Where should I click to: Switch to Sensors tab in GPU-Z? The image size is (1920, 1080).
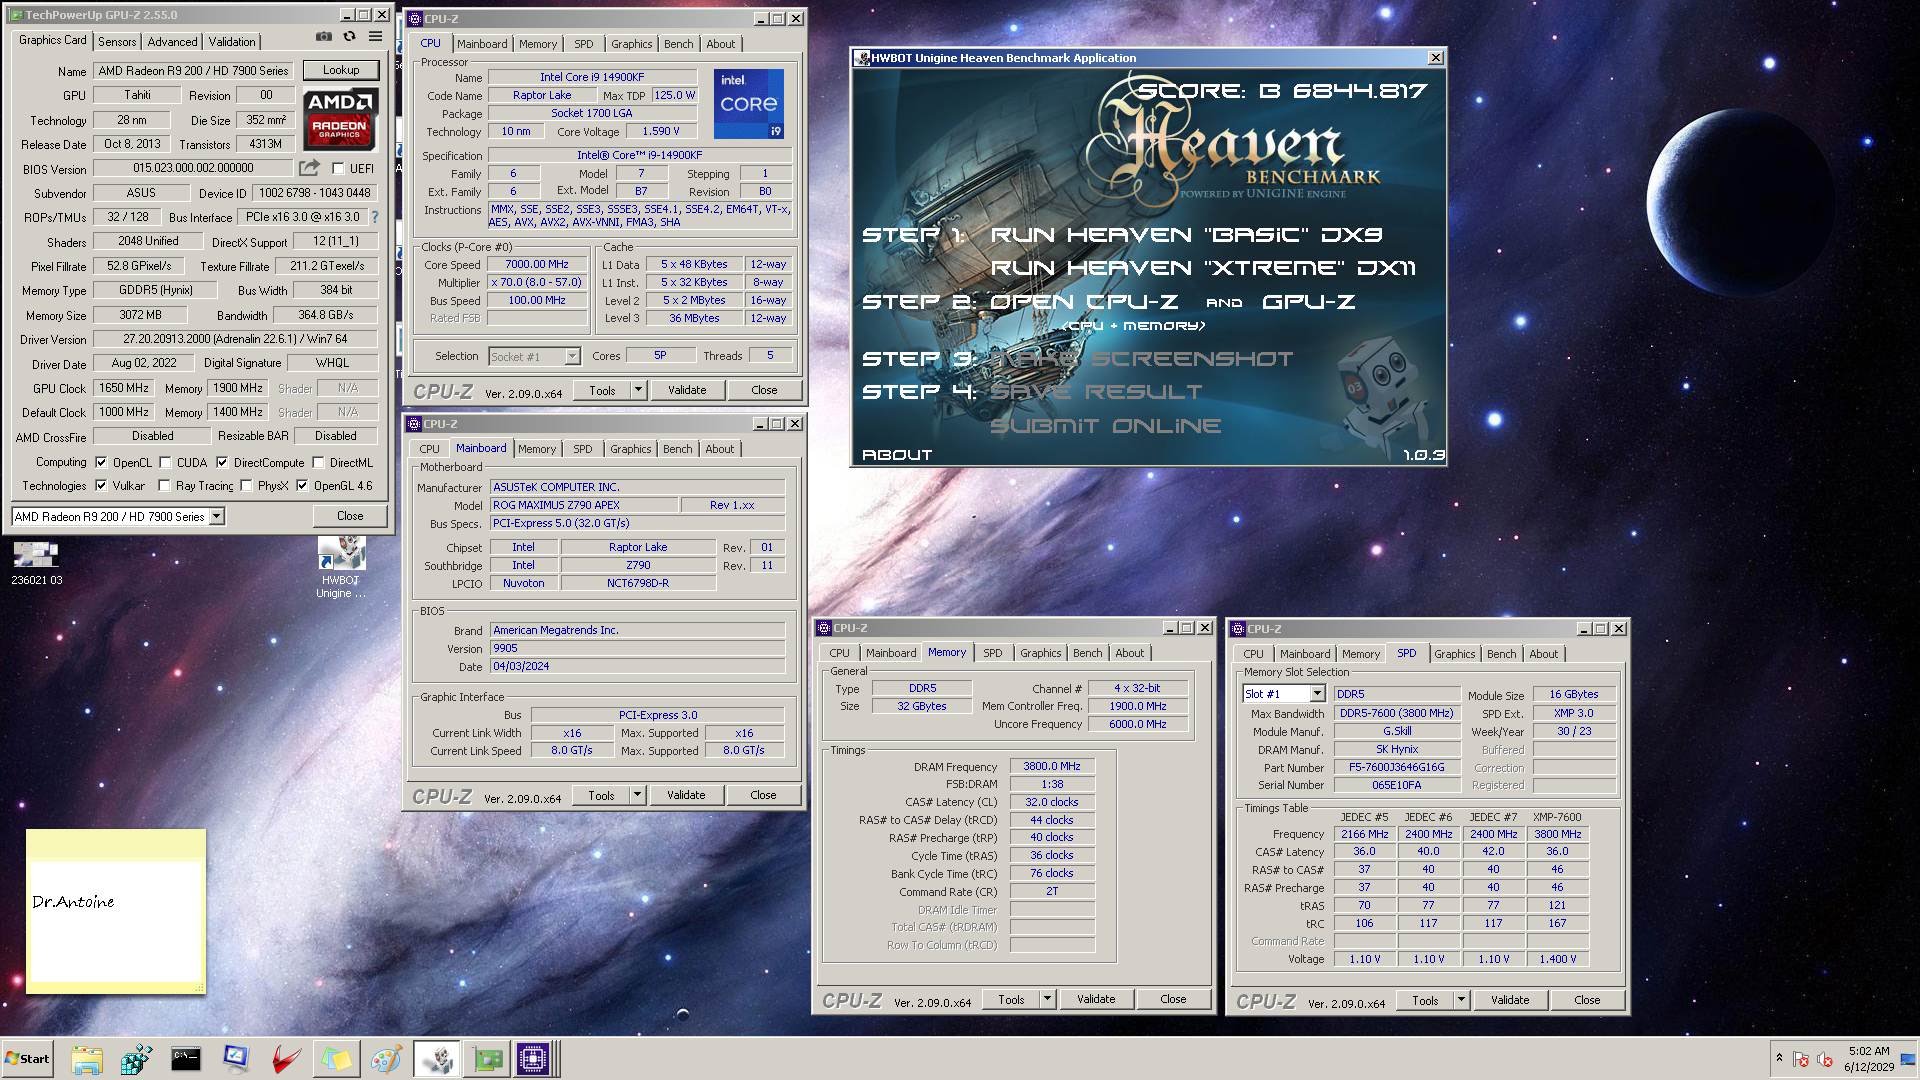[117, 41]
